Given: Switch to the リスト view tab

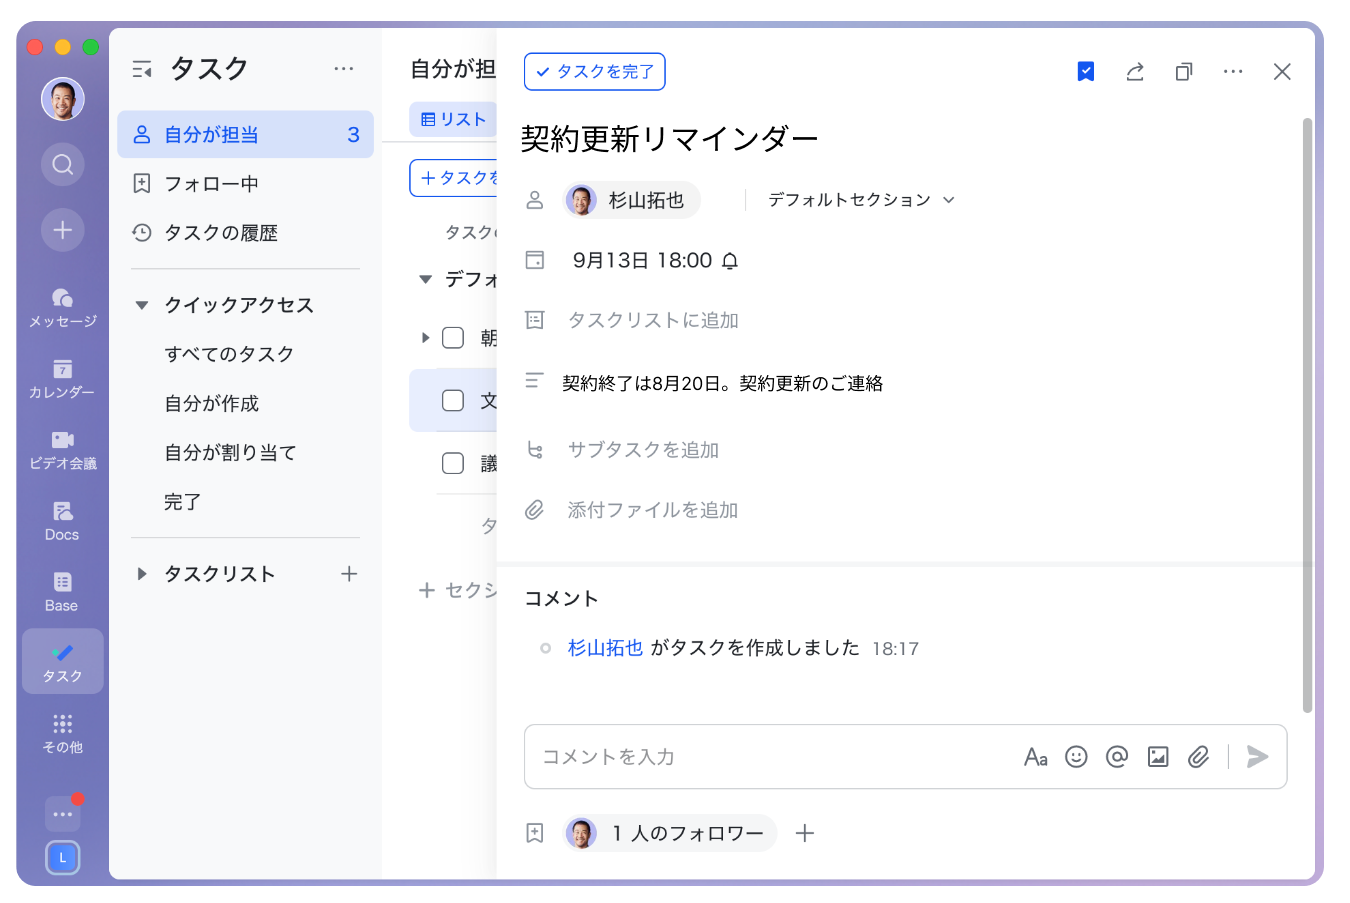Looking at the screenshot, I should pyautogui.click(x=454, y=119).
